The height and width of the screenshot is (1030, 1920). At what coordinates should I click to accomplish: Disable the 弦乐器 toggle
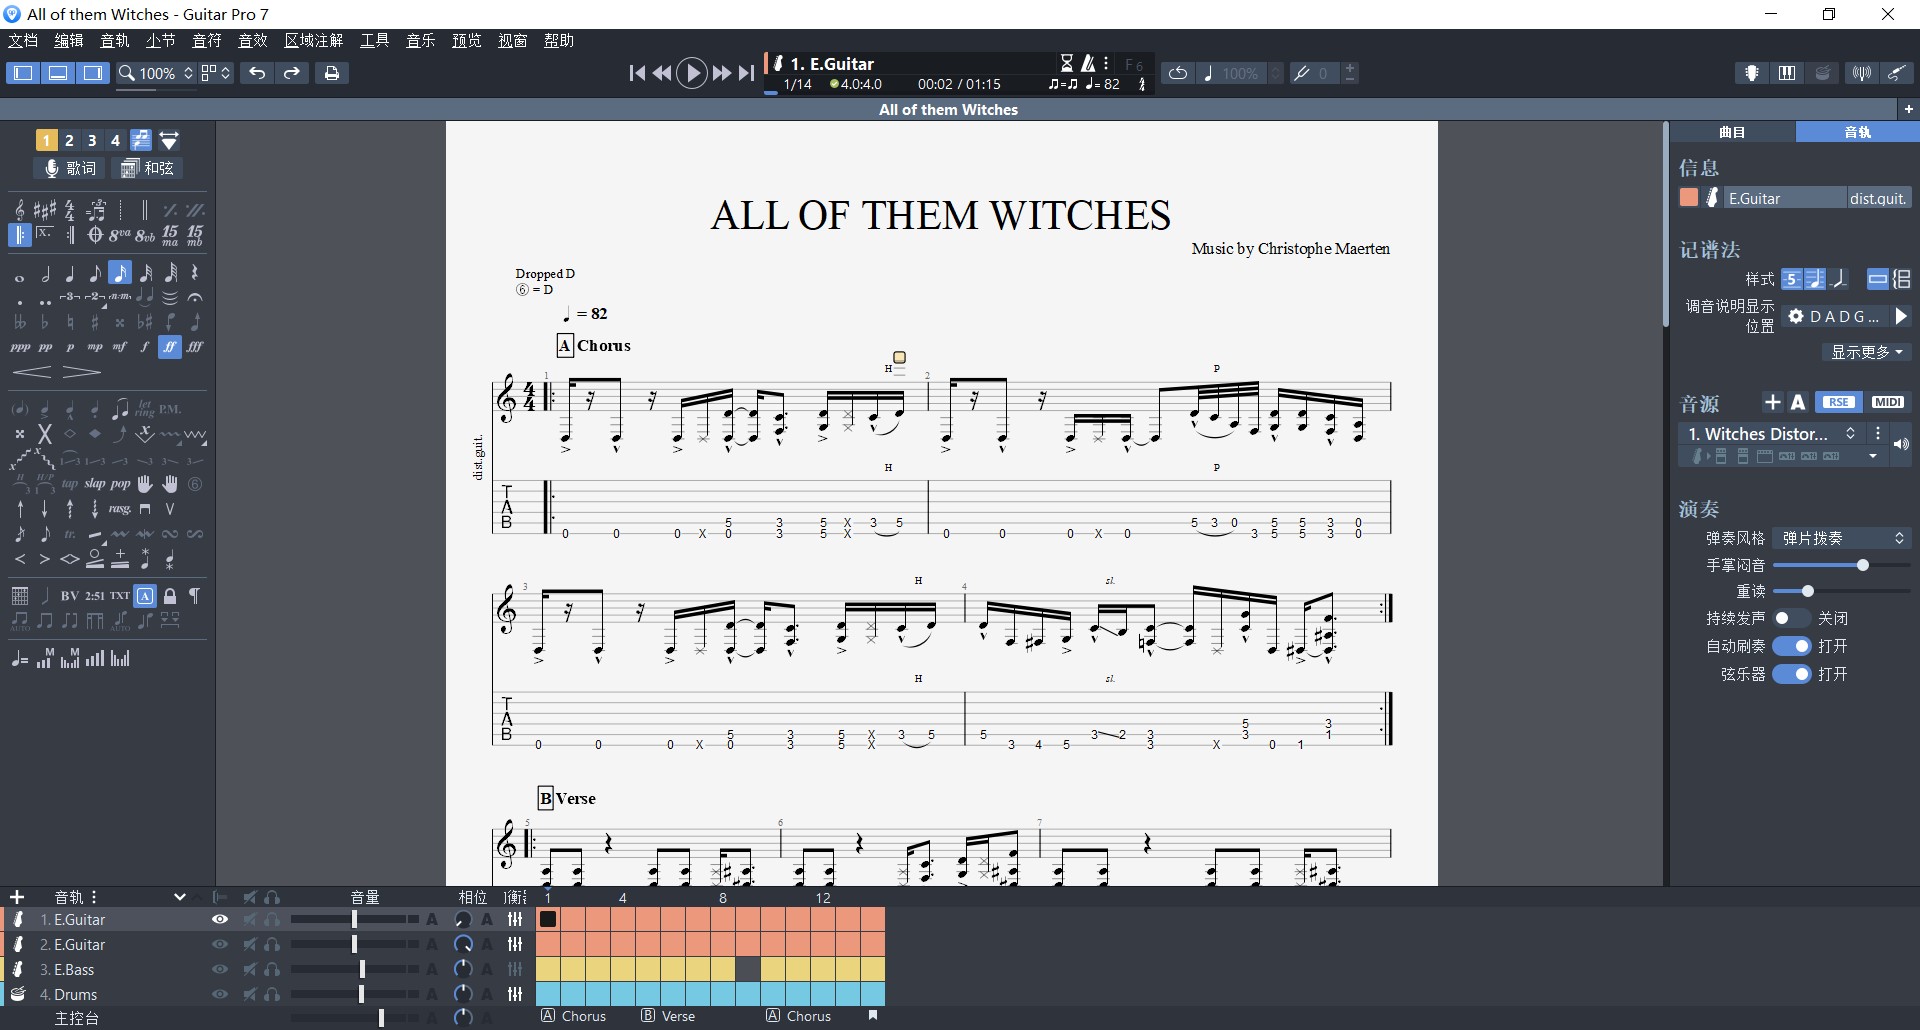pos(1791,674)
